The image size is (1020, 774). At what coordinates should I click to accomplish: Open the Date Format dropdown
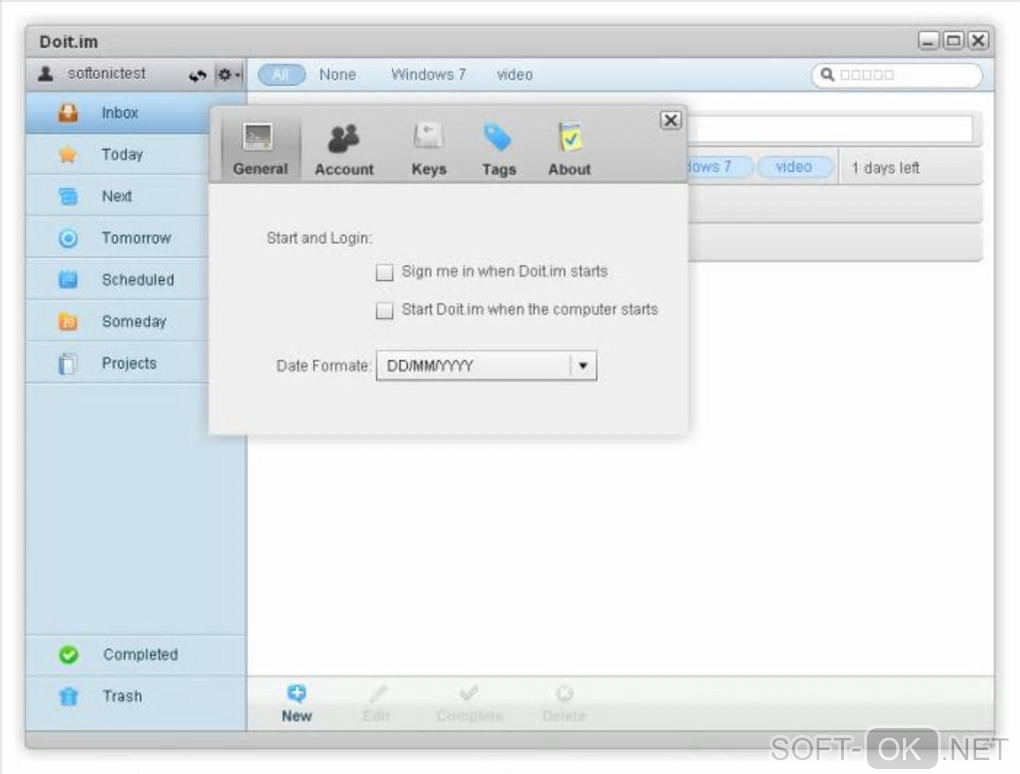[486, 366]
